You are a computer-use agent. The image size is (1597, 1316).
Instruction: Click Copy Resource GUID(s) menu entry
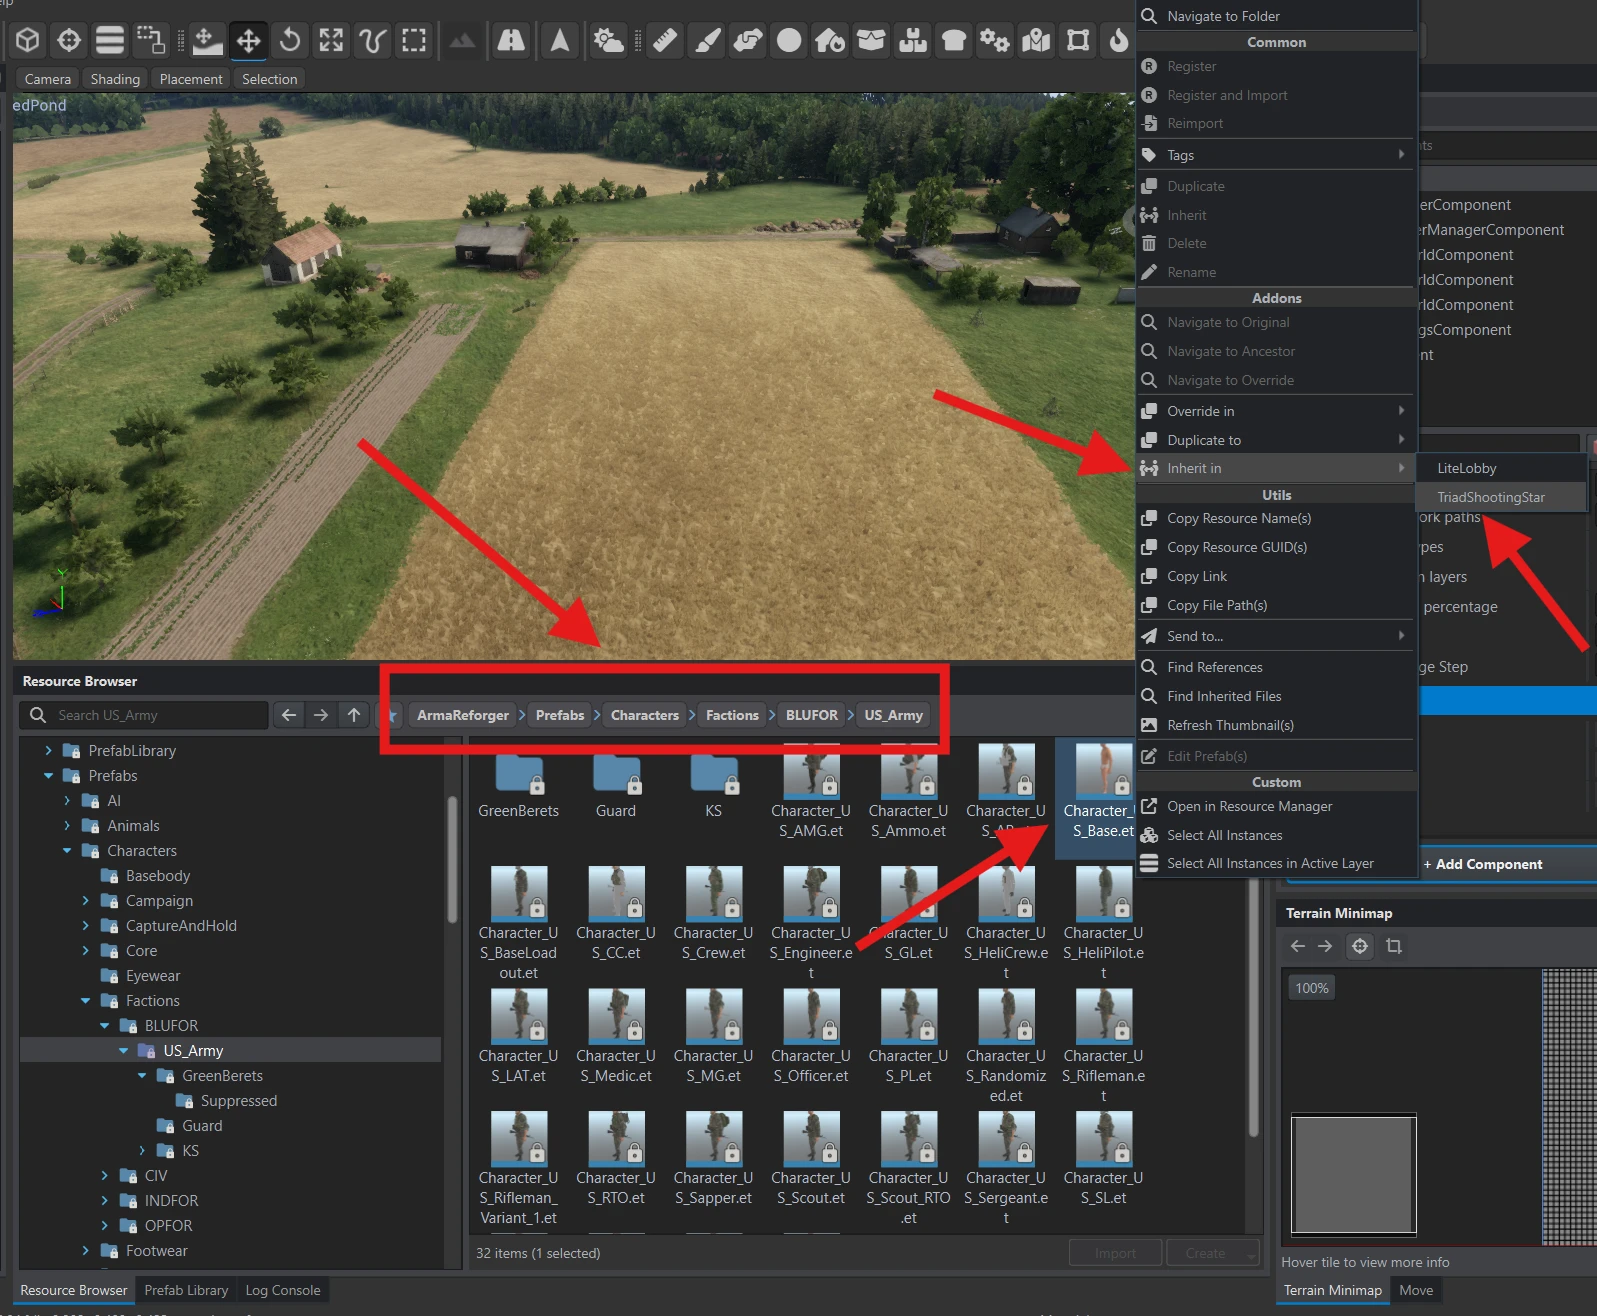click(1277, 547)
